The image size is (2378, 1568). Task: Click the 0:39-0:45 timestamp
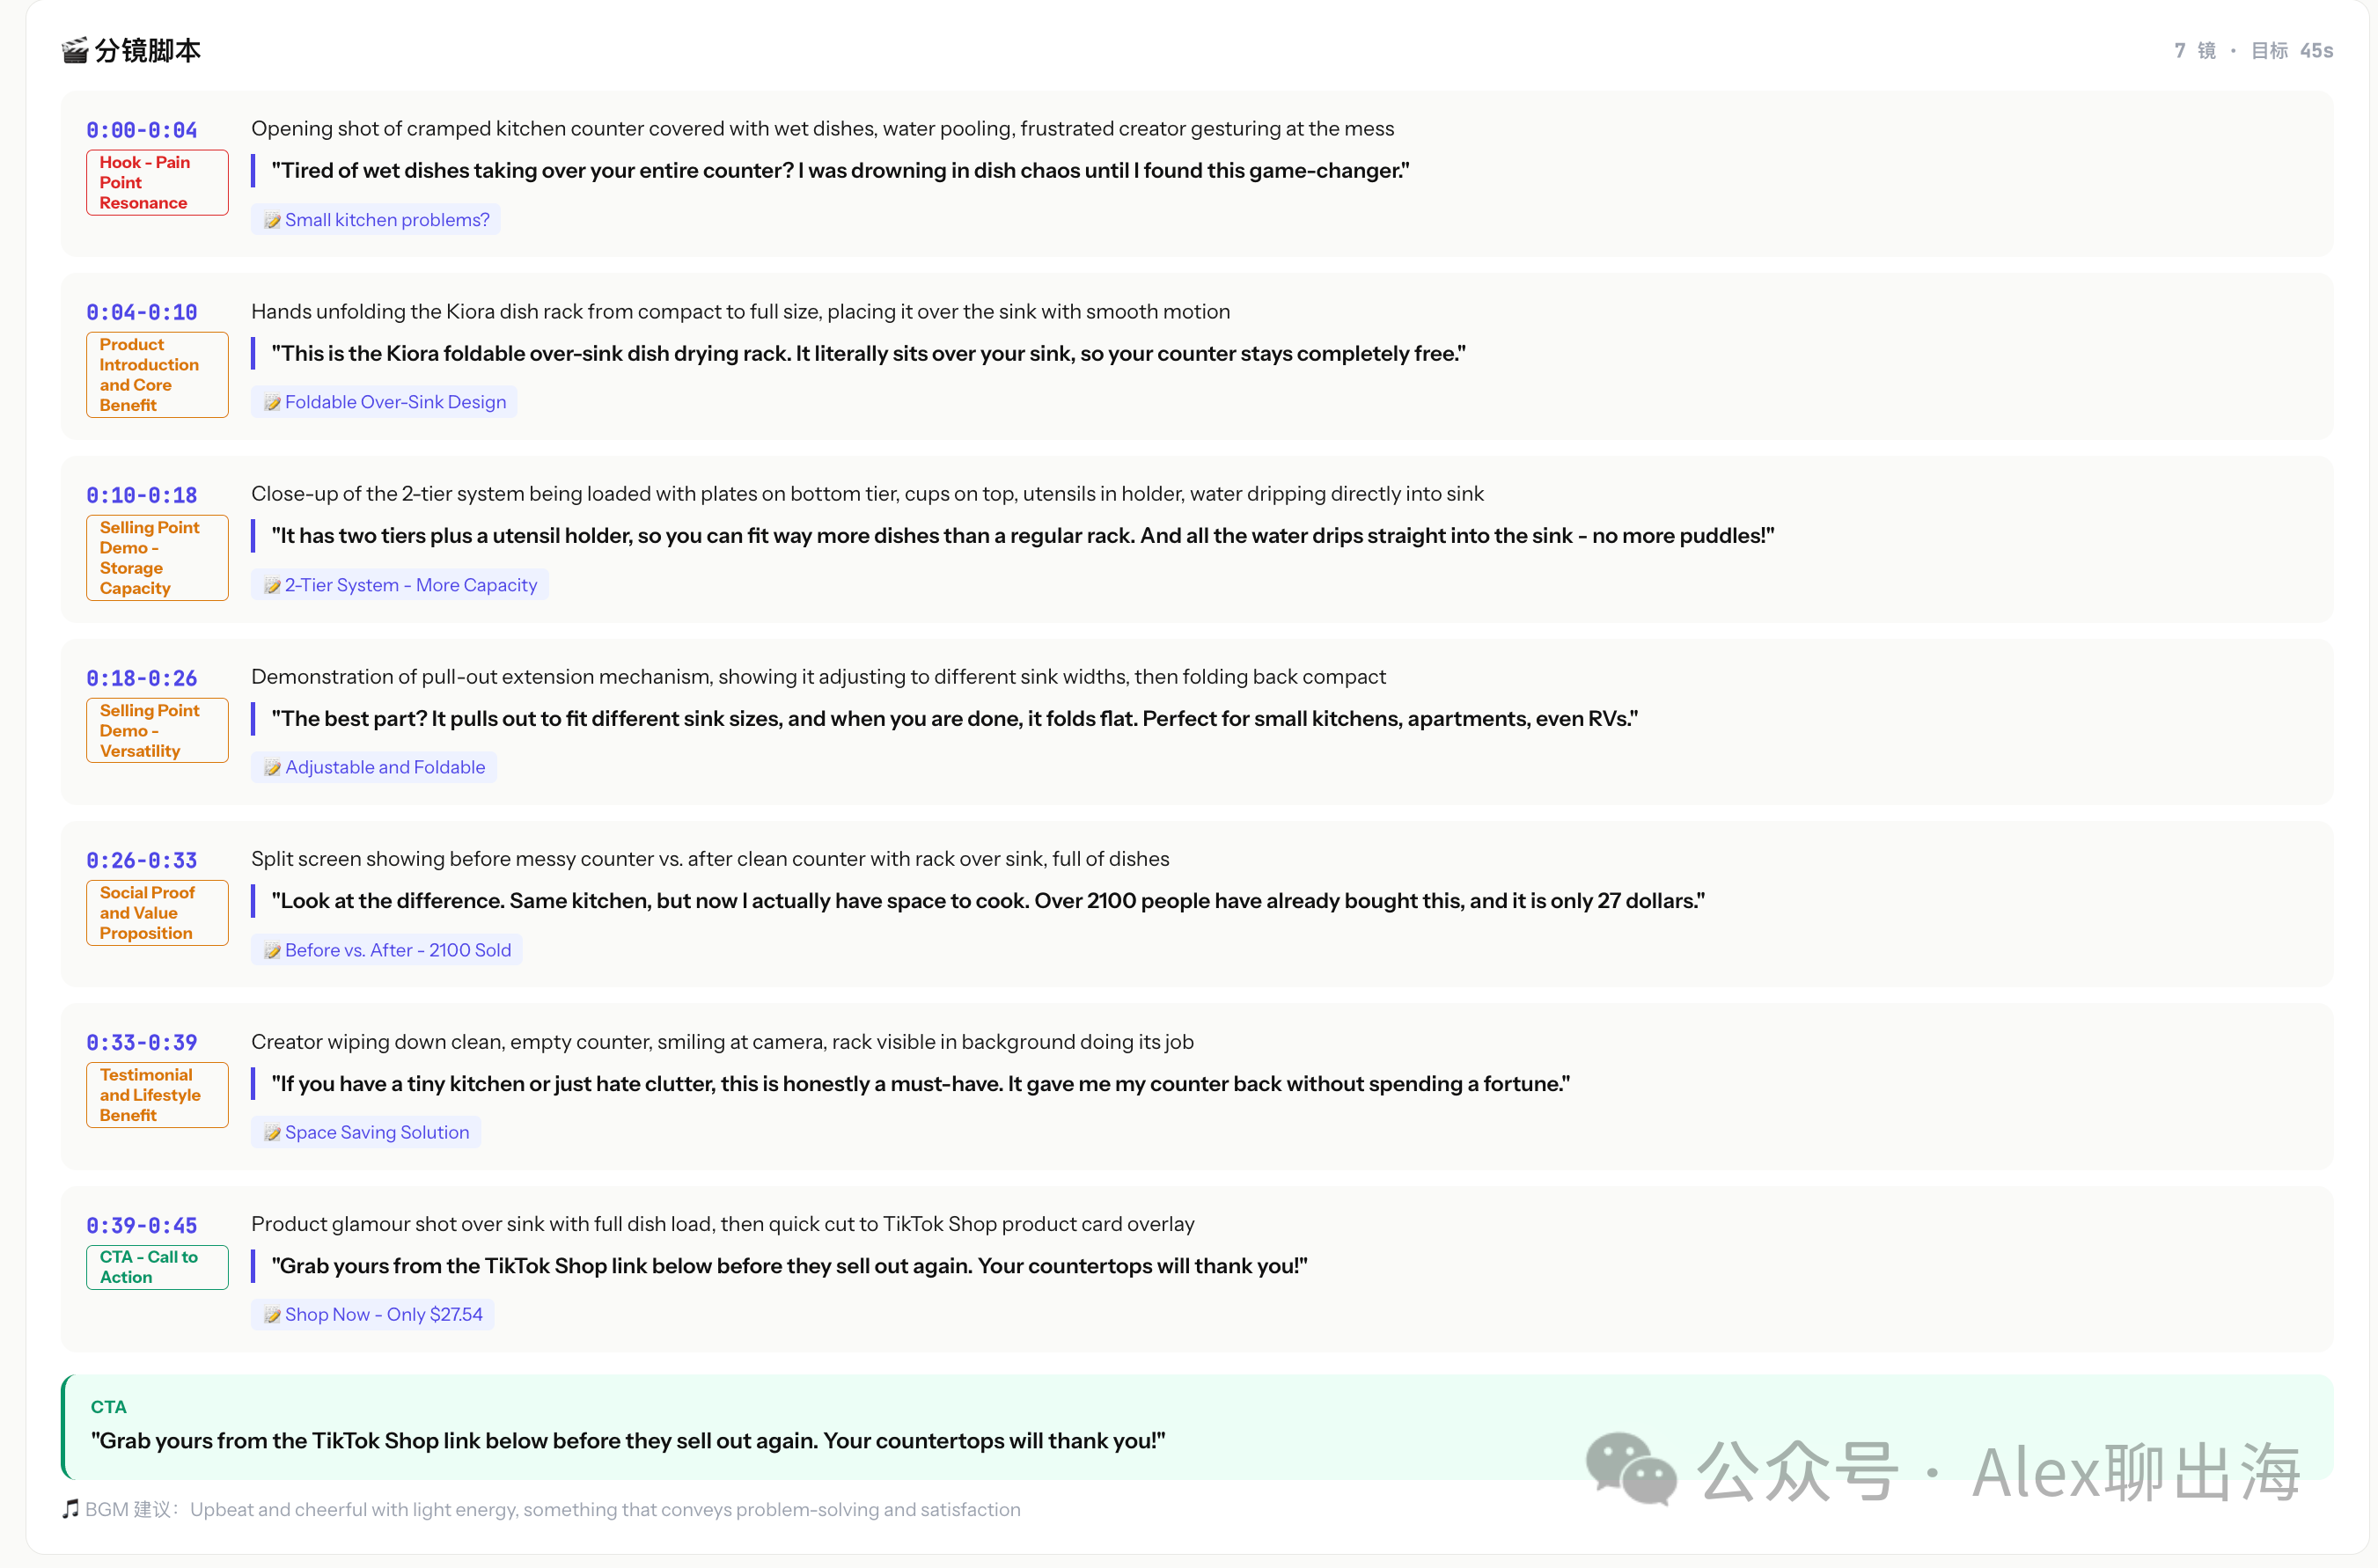pos(142,1225)
